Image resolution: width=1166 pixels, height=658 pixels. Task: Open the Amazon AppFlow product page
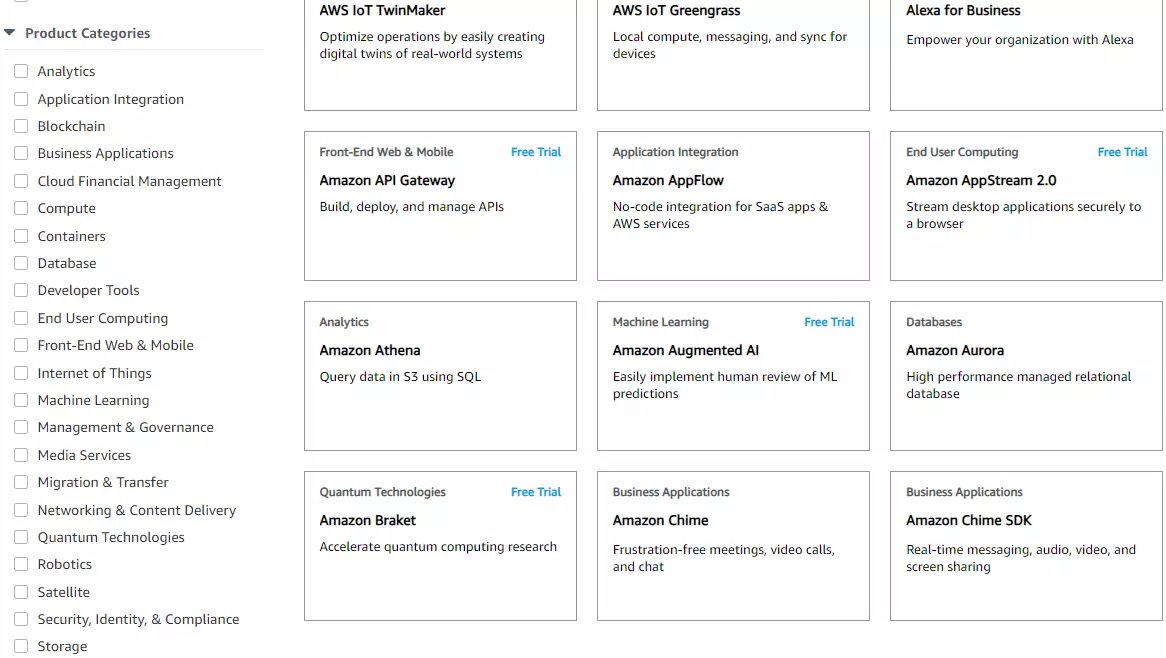pos(669,180)
